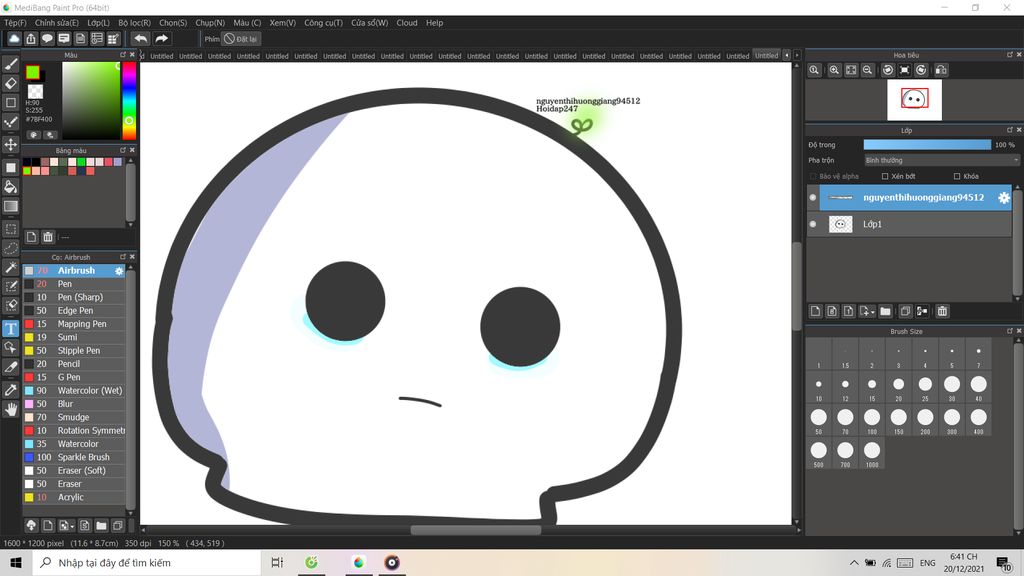Open the Pha trộn blend mode dropdown
The image size is (1024, 576).
(940, 160)
